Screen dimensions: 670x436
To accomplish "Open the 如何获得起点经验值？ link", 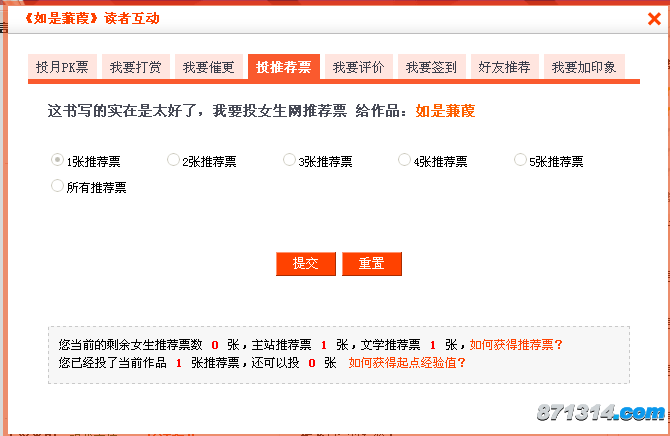I will (407, 363).
